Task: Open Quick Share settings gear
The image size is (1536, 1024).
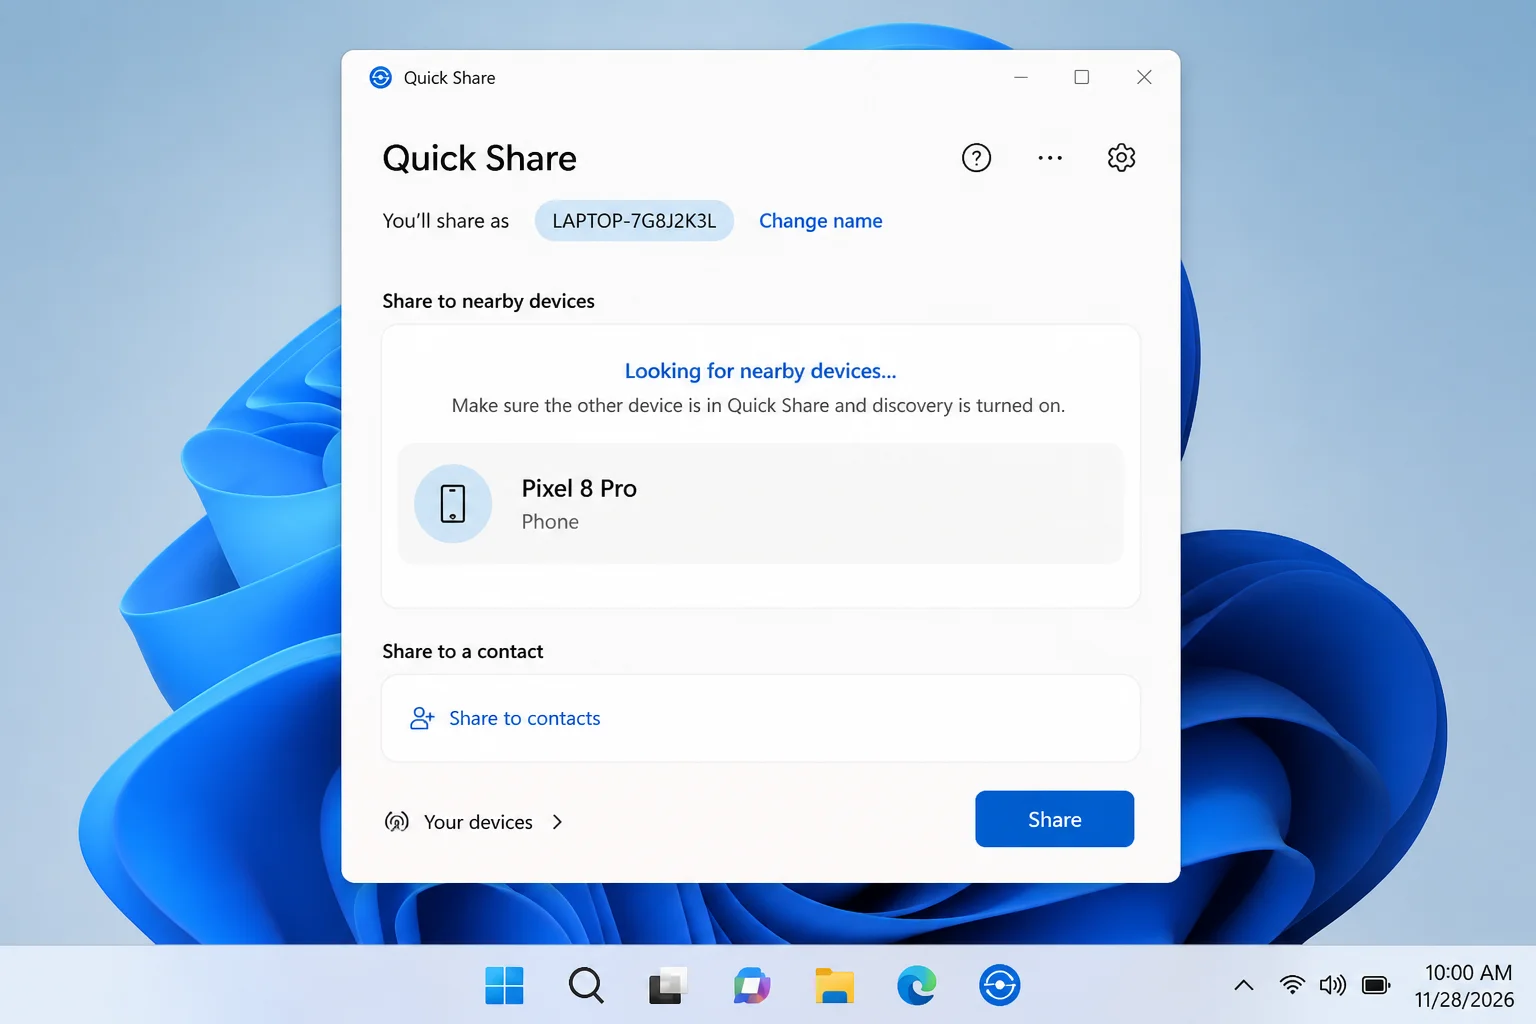Action: coord(1121,158)
